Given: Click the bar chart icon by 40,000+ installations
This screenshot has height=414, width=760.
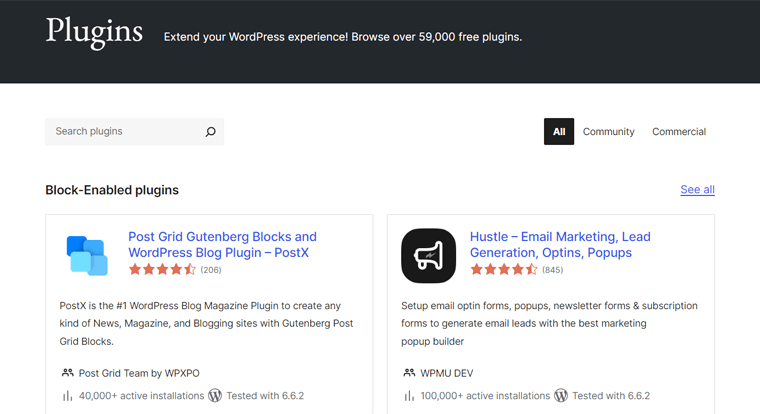Looking at the screenshot, I should (x=67, y=396).
